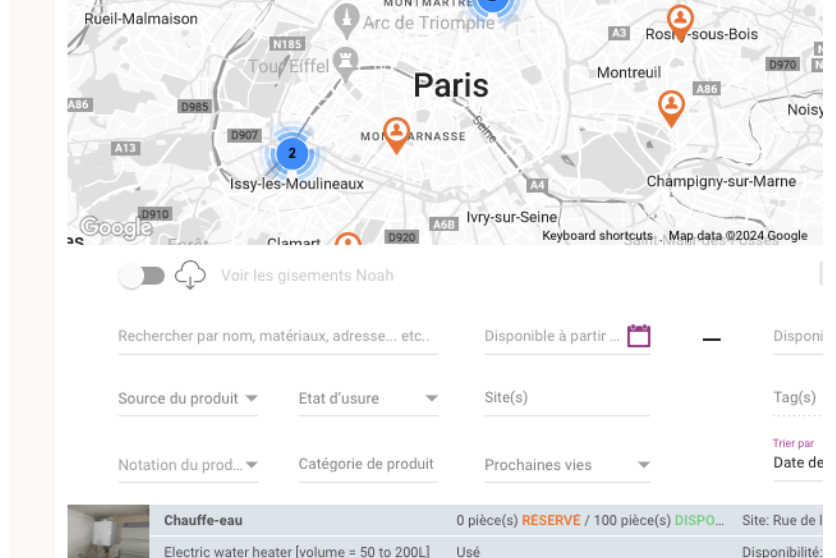Click the orange pin near Clamart
The image size is (836, 558).
tap(348, 239)
